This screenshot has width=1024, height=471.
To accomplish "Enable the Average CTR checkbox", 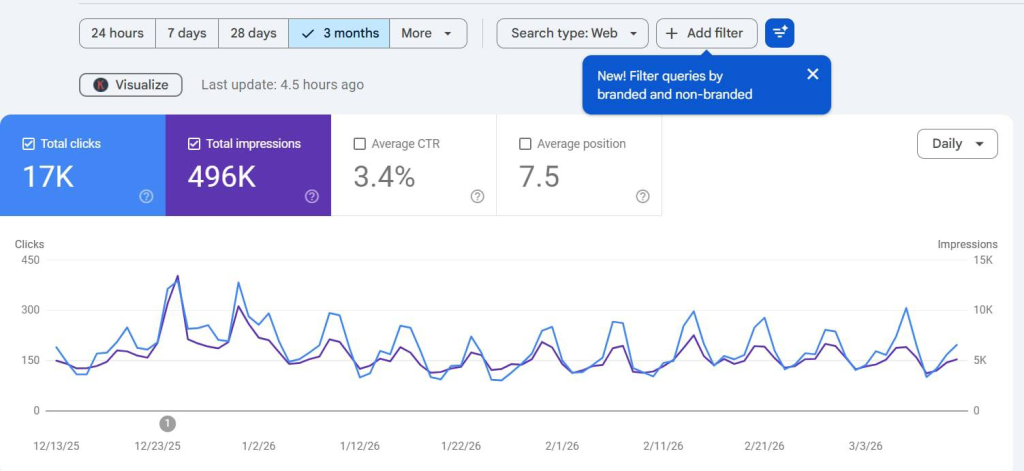I will [359, 144].
